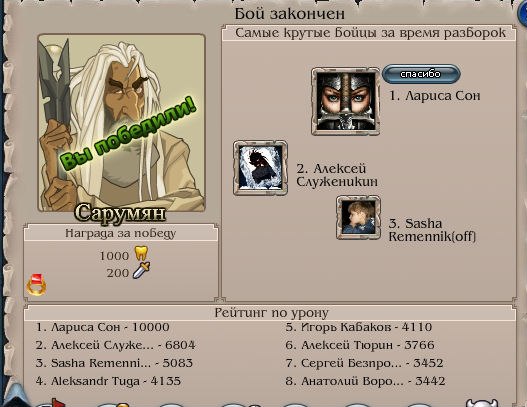Screen dimensions: 527x407
Task: Click Sasha Remennik's child photo avatar
Action: (358, 218)
